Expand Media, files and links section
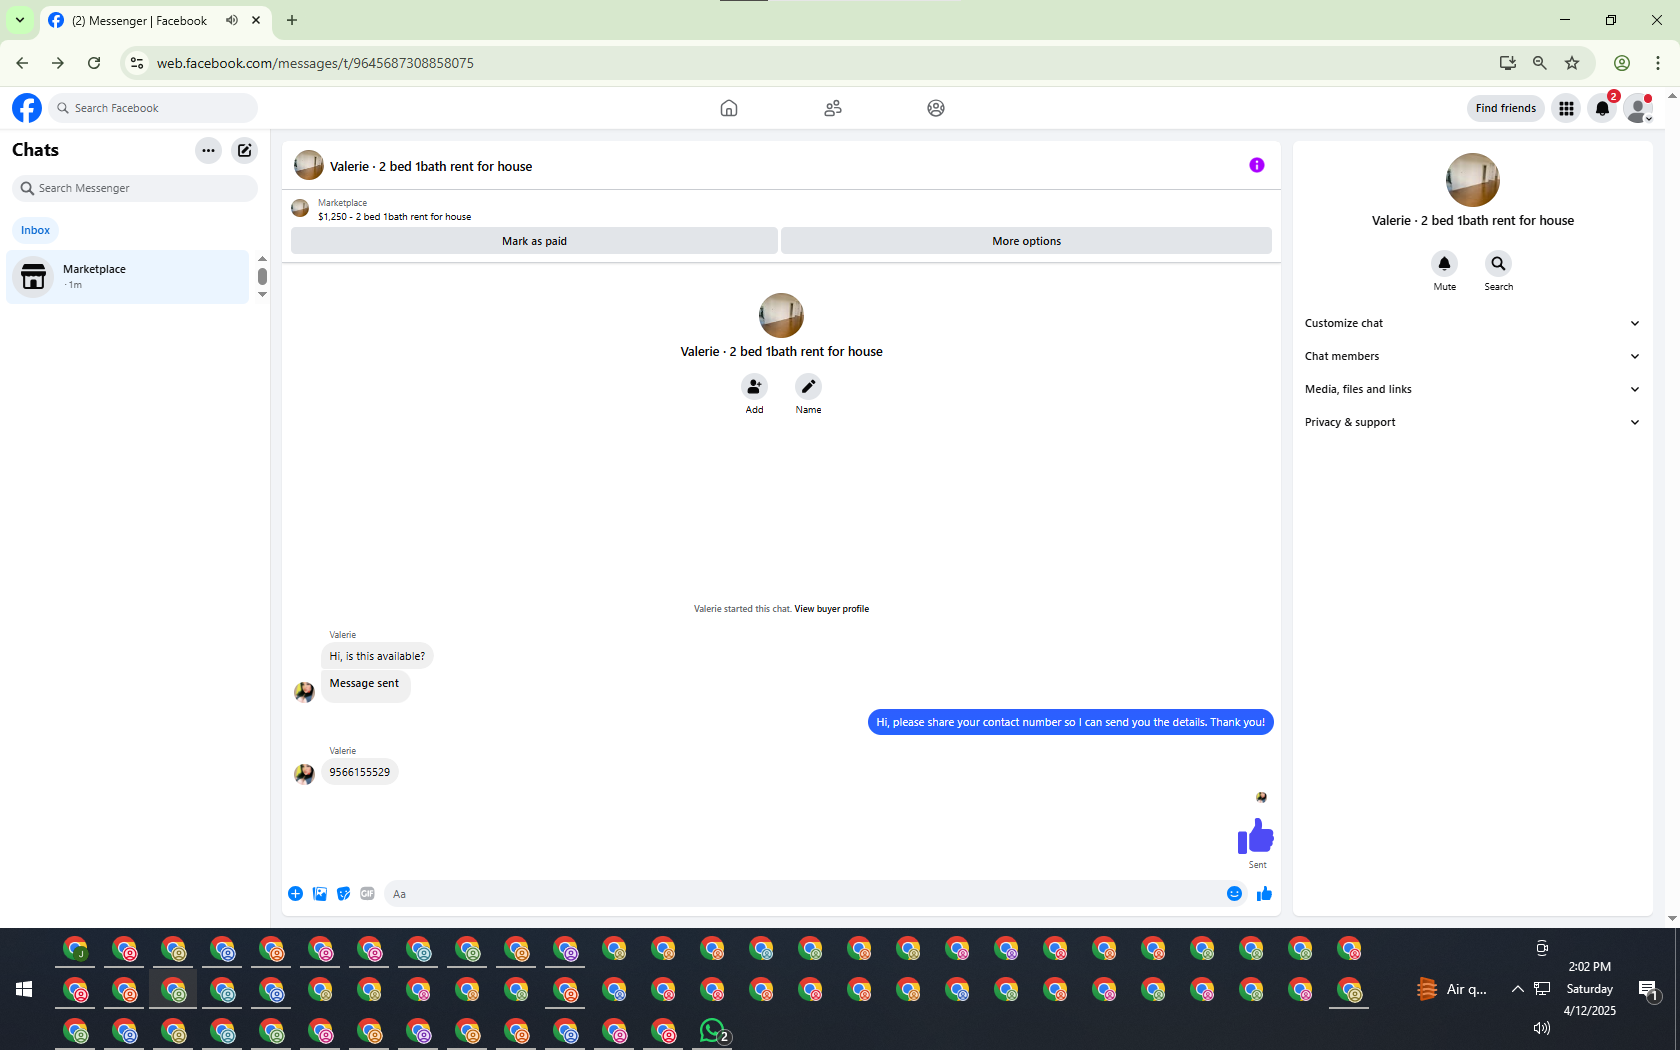The image size is (1680, 1050). coord(1473,389)
